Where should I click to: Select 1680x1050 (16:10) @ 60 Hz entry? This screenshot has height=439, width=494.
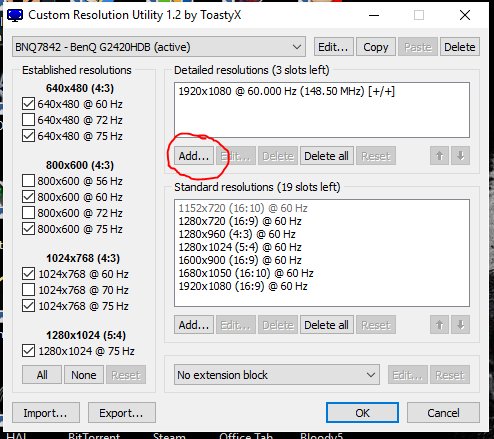click(246, 273)
